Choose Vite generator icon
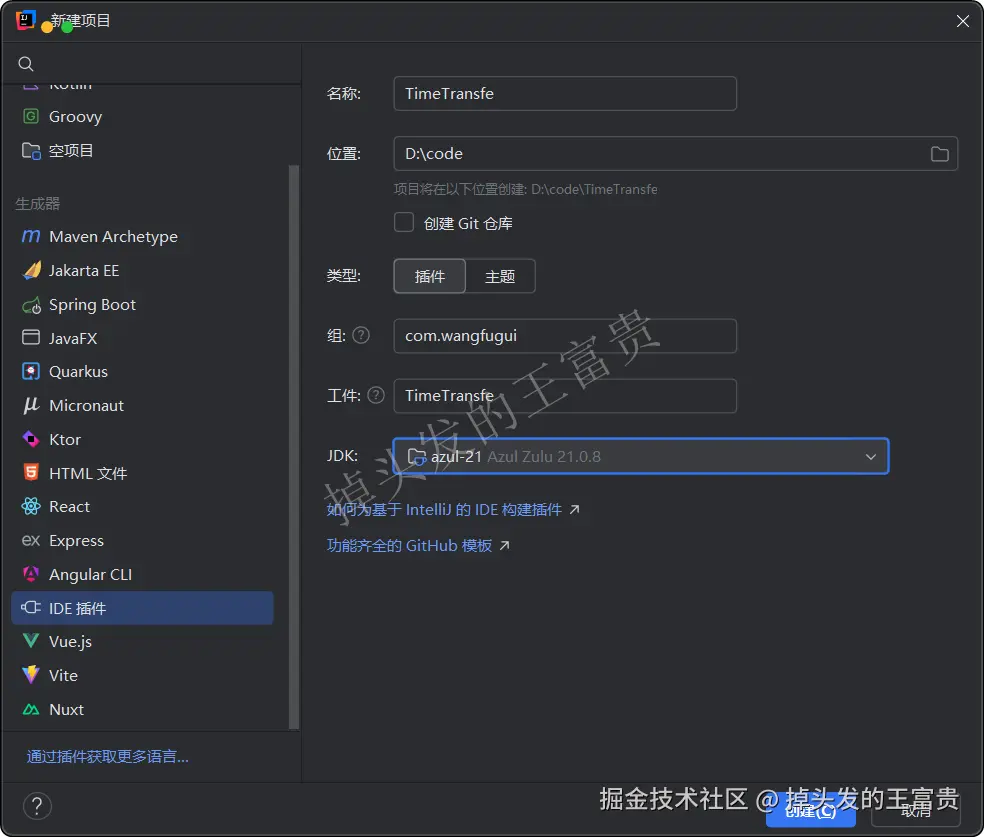This screenshot has height=837, width=984. [31, 675]
